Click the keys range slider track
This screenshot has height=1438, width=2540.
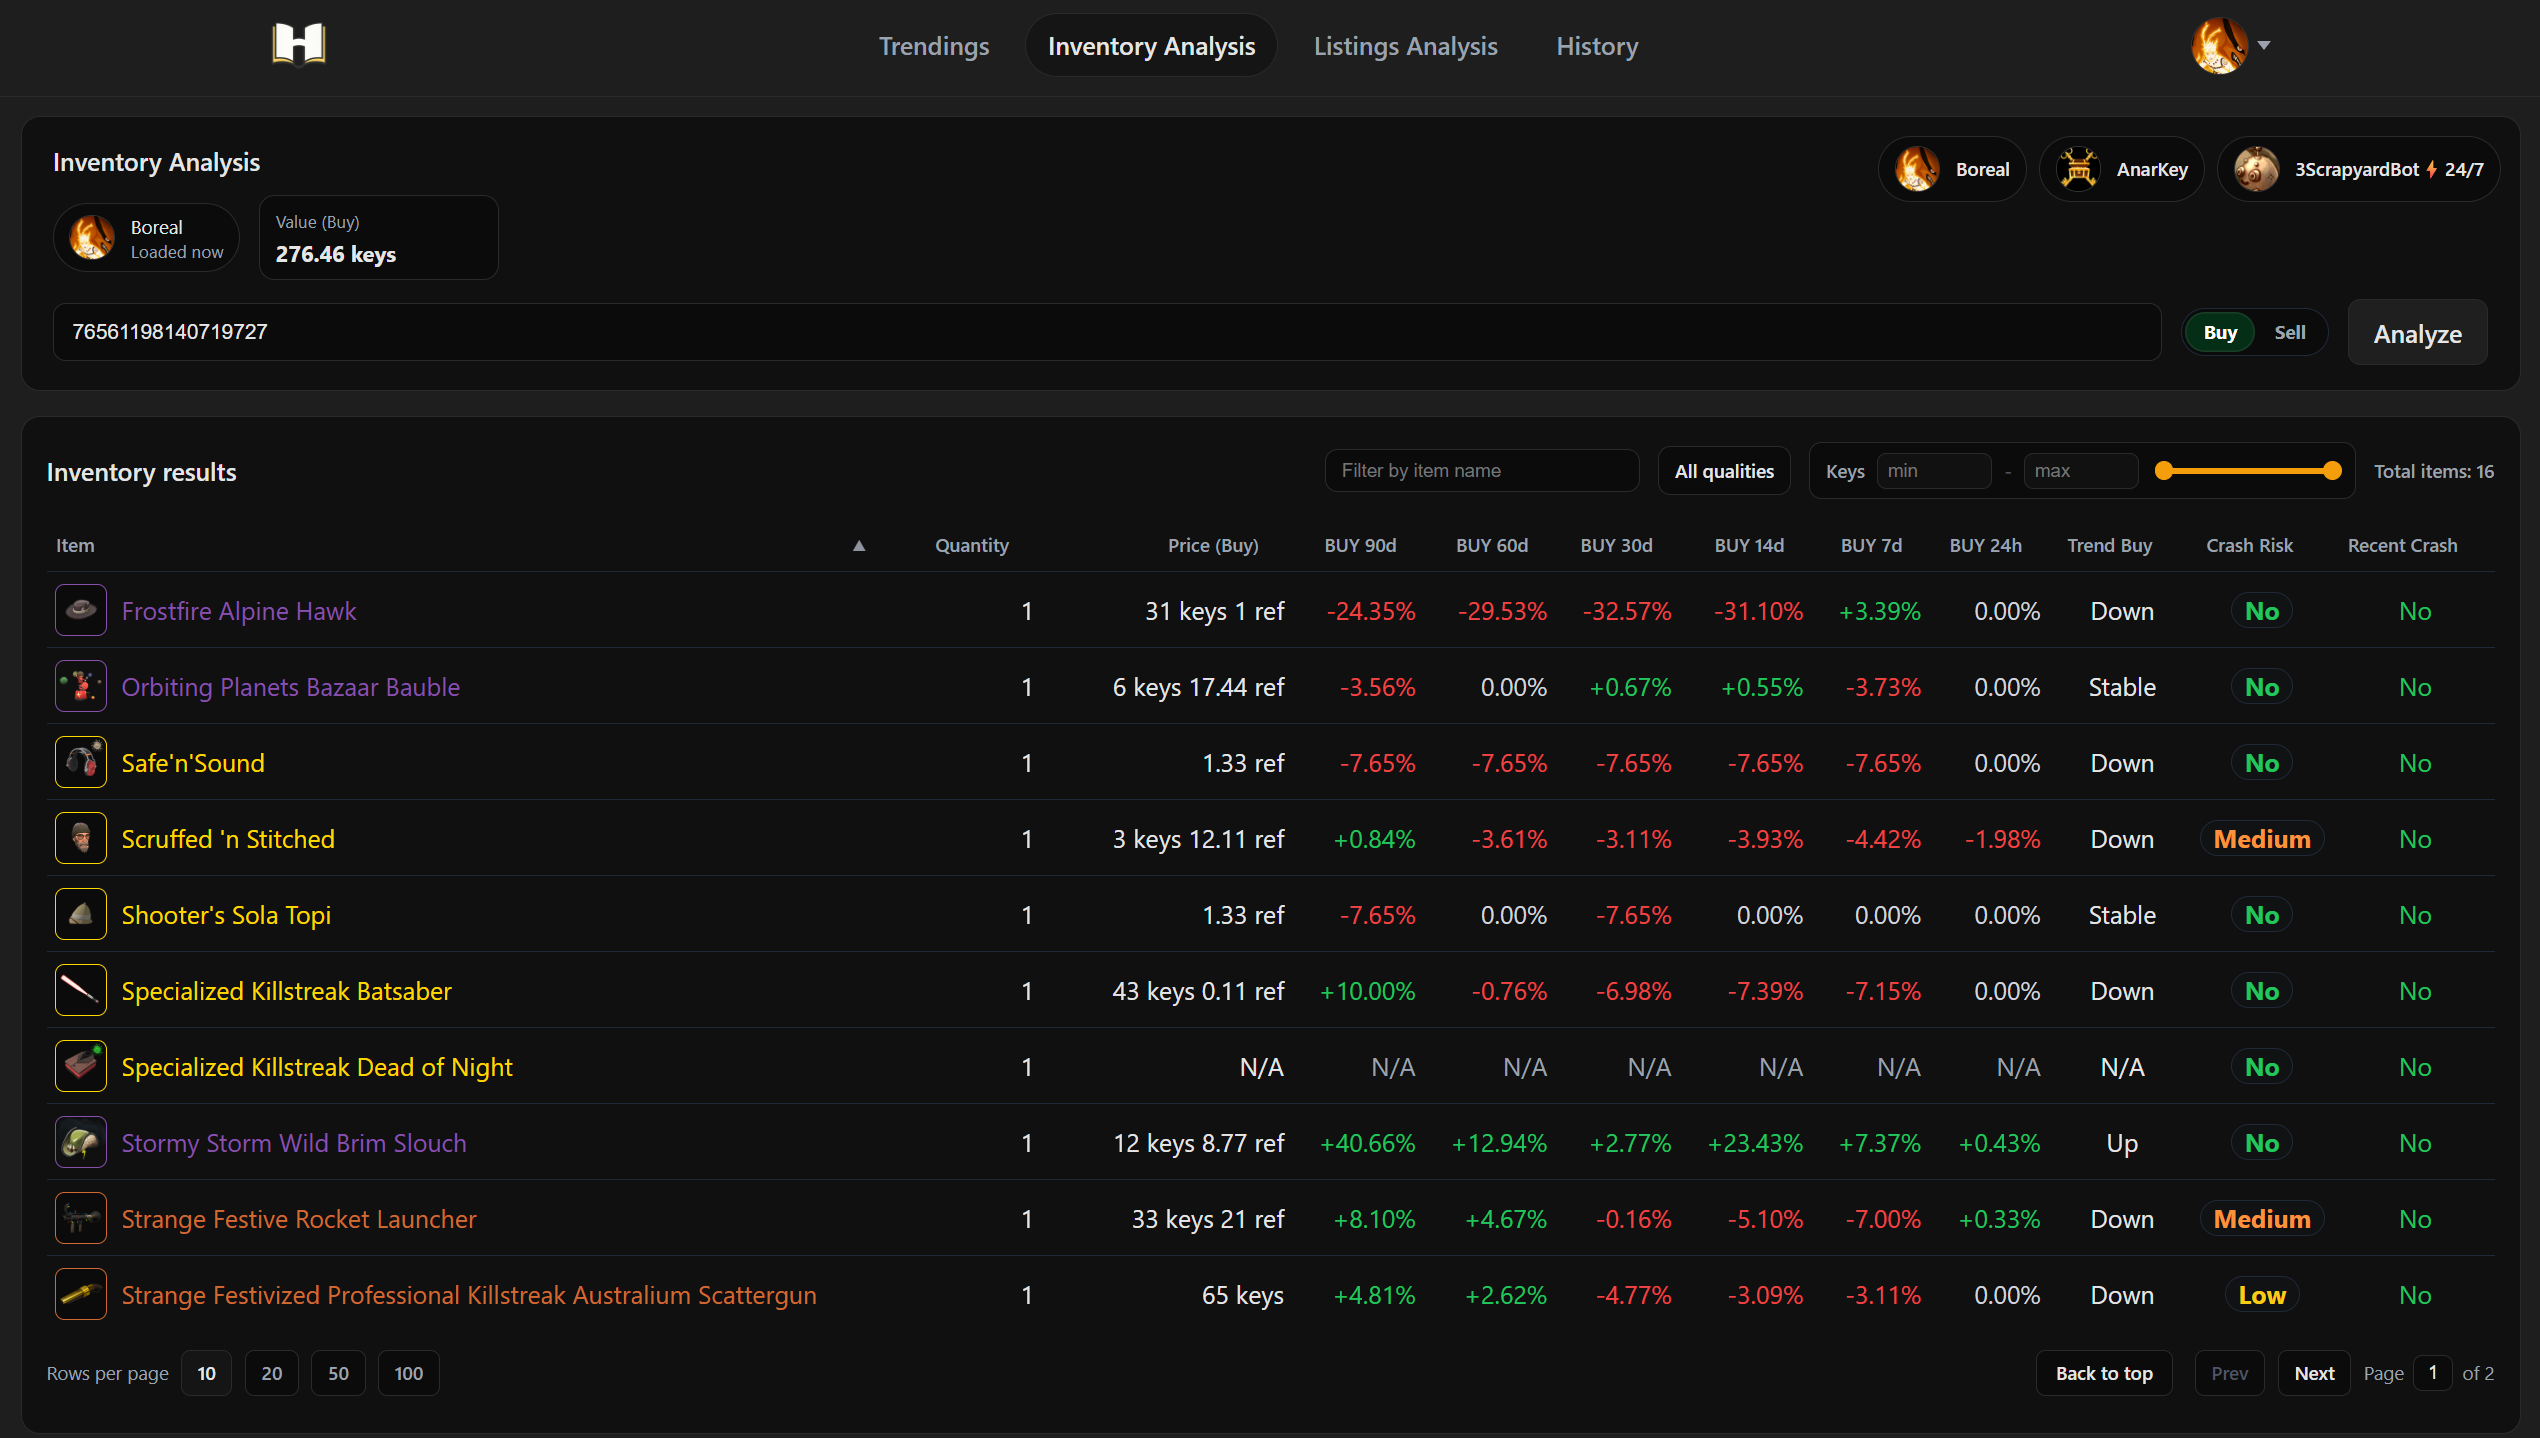2248,471
